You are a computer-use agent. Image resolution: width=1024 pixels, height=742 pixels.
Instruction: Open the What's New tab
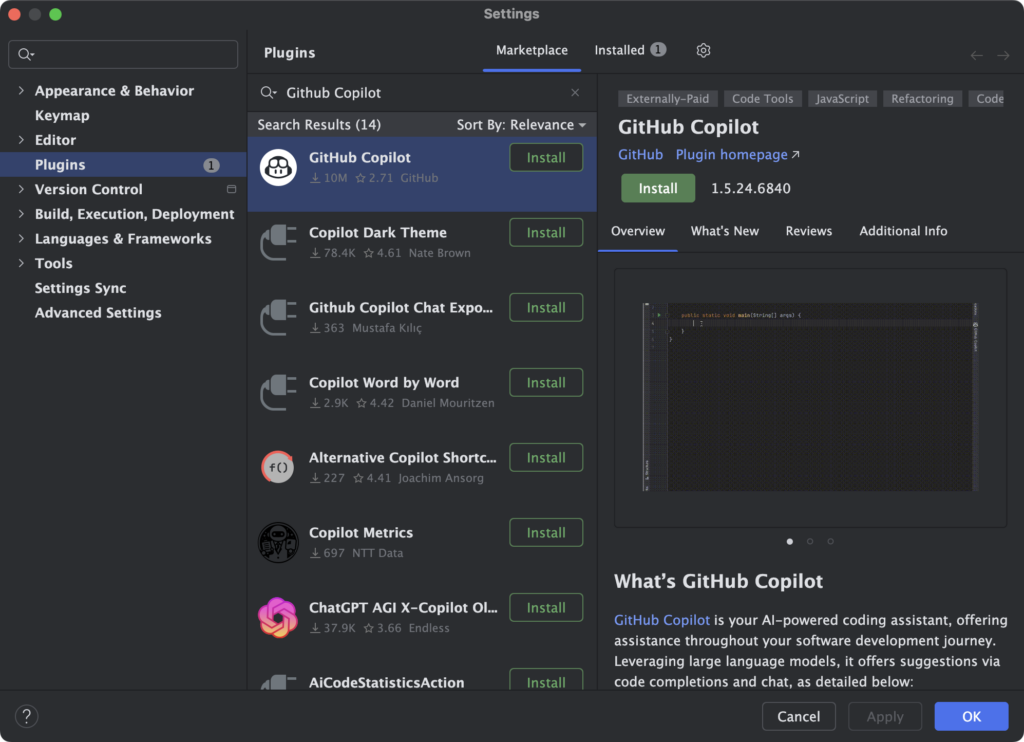(x=725, y=231)
